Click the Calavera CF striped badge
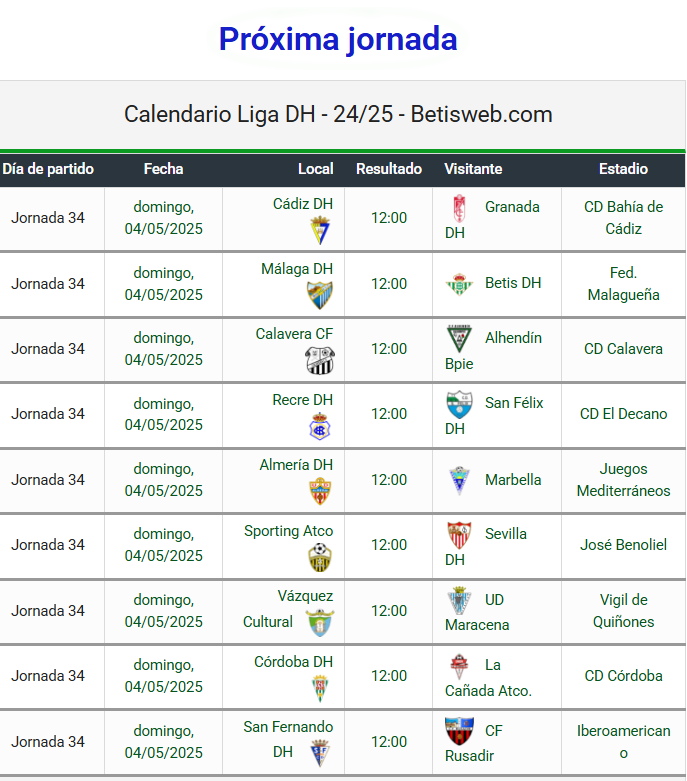Image resolution: width=687 pixels, height=781 pixels. (x=320, y=361)
